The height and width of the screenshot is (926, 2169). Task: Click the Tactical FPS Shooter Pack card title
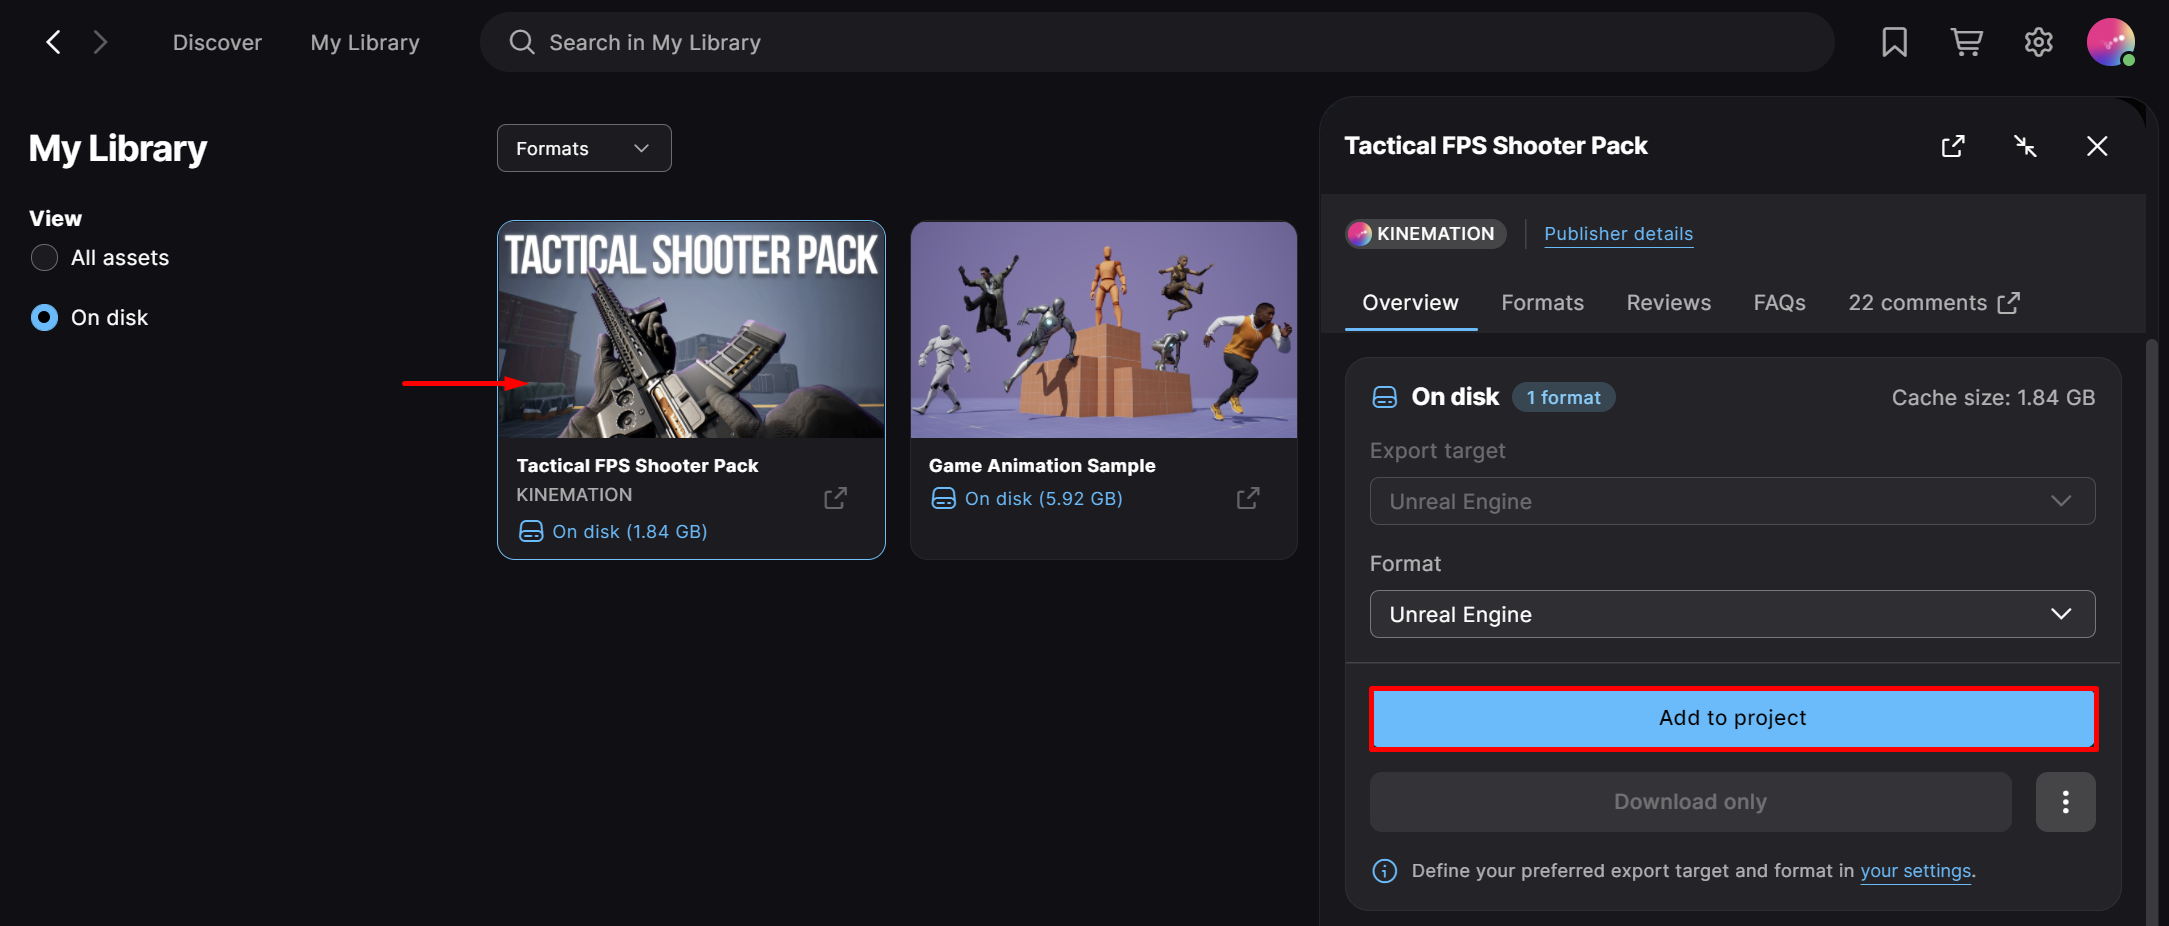tap(637, 466)
